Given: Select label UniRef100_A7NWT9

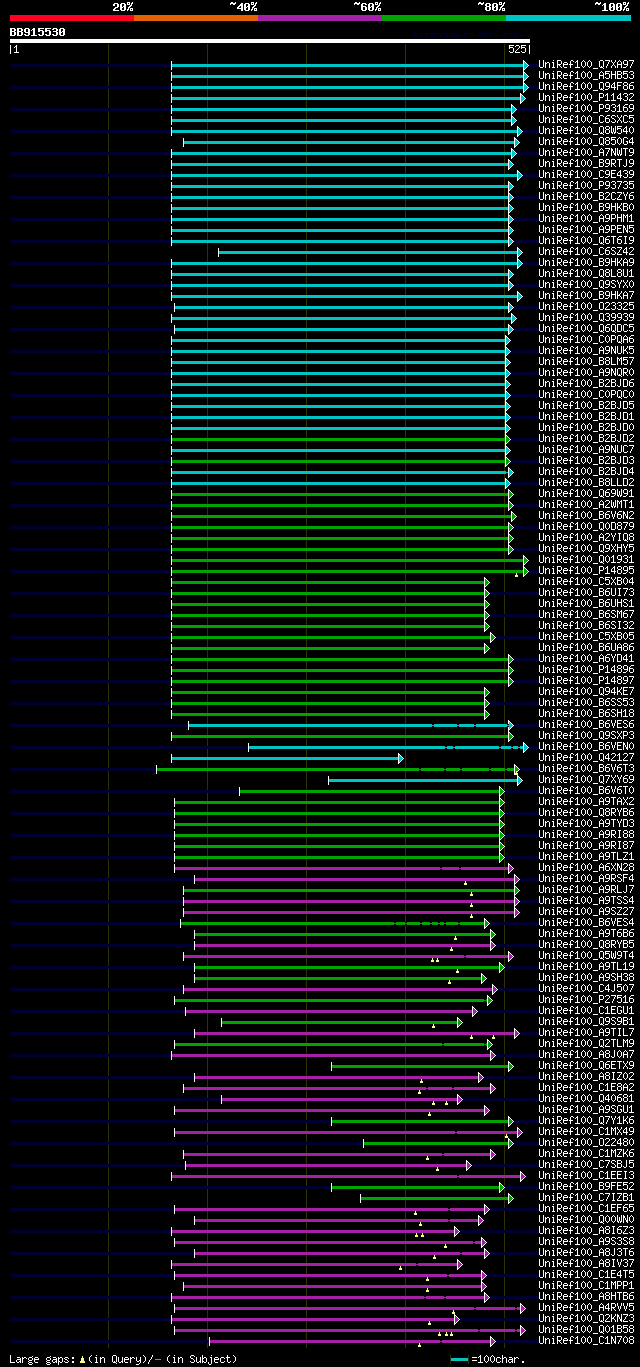Looking at the screenshot, I should 586,152.
